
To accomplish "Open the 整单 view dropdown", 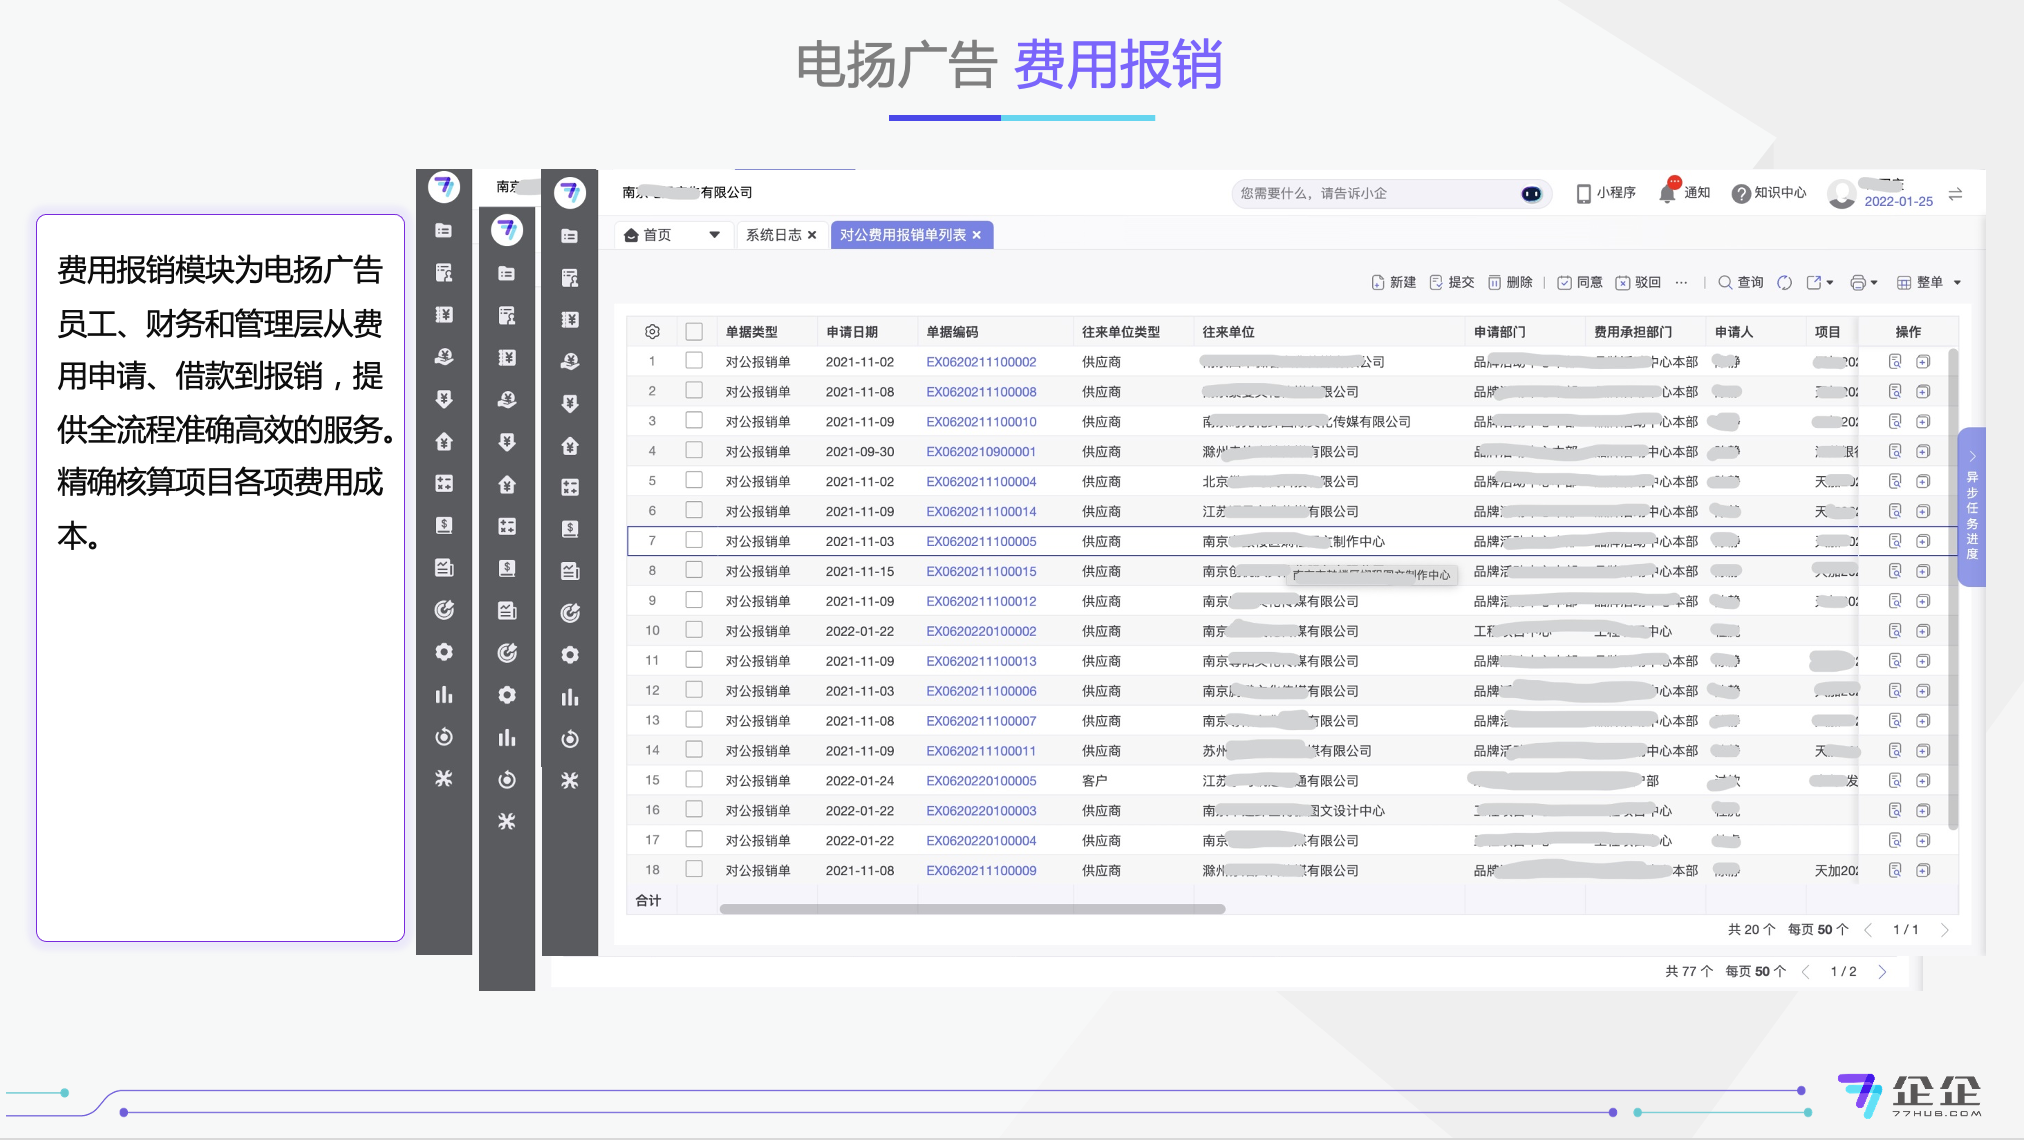I will pos(1929,283).
